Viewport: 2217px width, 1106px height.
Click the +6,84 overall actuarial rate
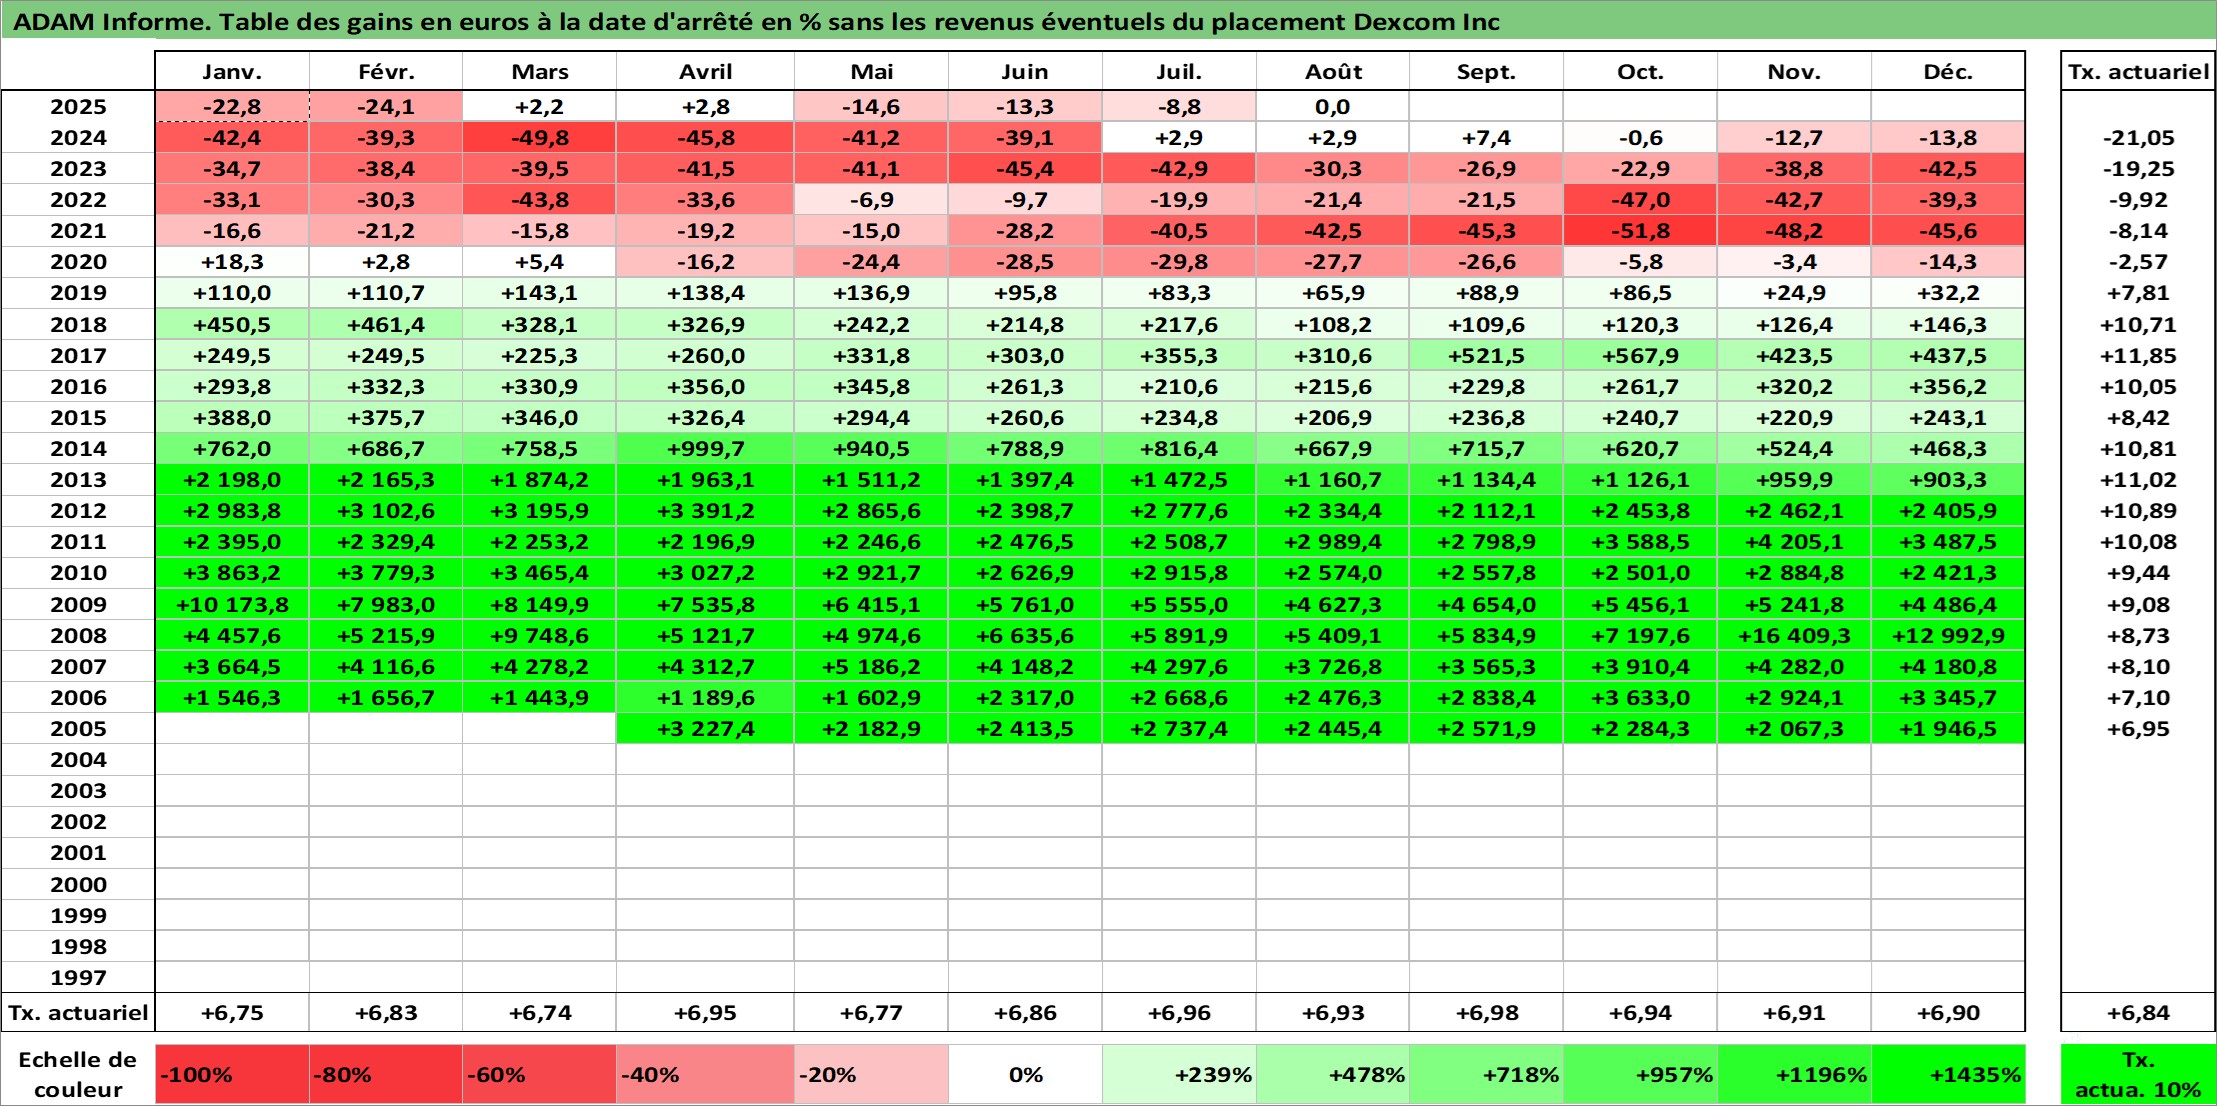[x=2138, y=1013]
